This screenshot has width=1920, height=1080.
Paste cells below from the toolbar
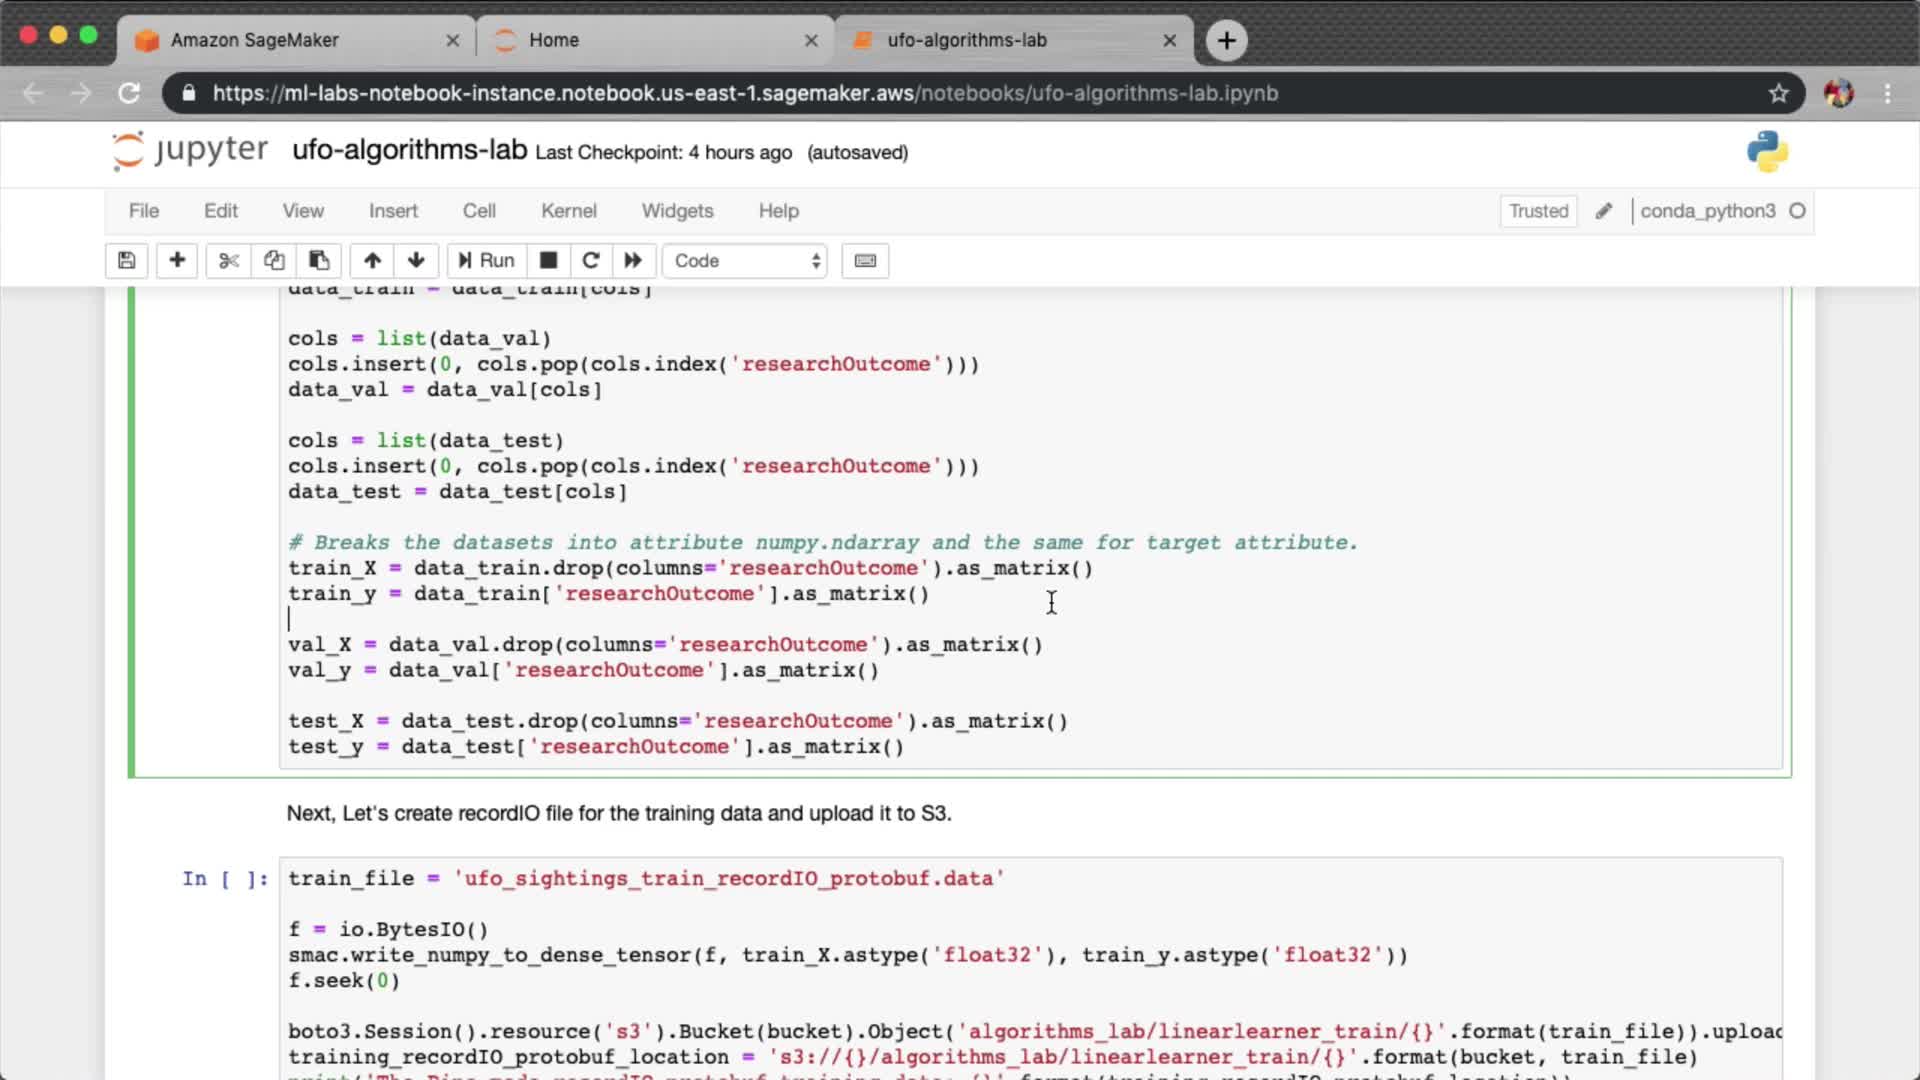tap(319, 261)
